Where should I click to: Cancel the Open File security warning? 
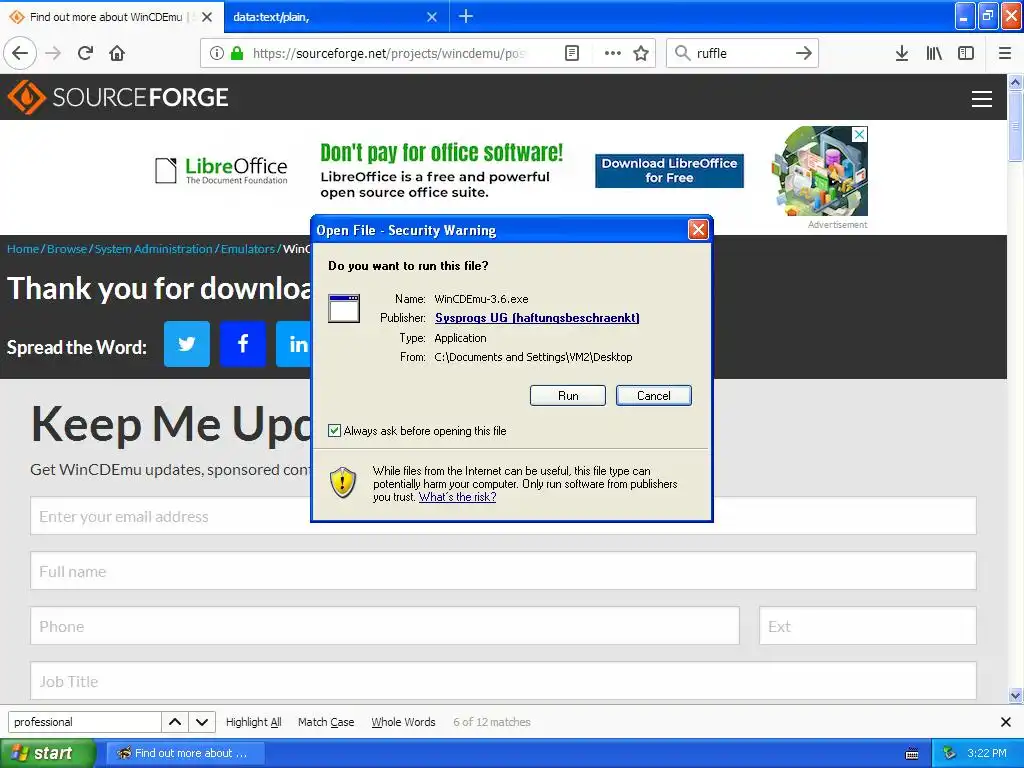[x=654, y=396]
